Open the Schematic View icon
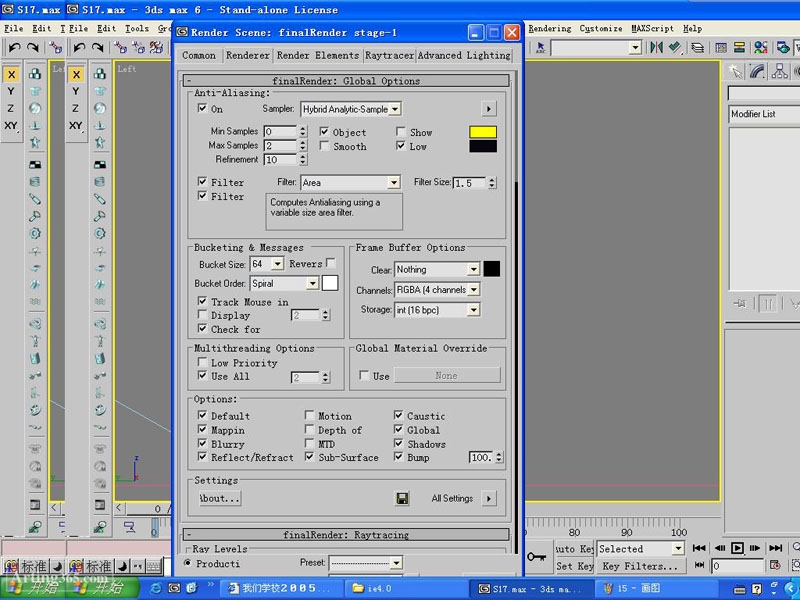The width and height of the screenshot is (800, 600). [739, 47]
